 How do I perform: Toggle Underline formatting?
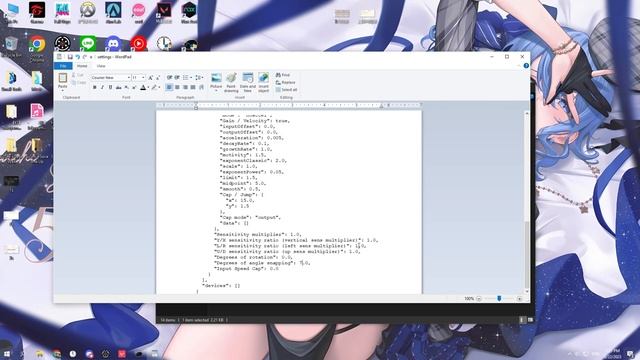point(110,87)
